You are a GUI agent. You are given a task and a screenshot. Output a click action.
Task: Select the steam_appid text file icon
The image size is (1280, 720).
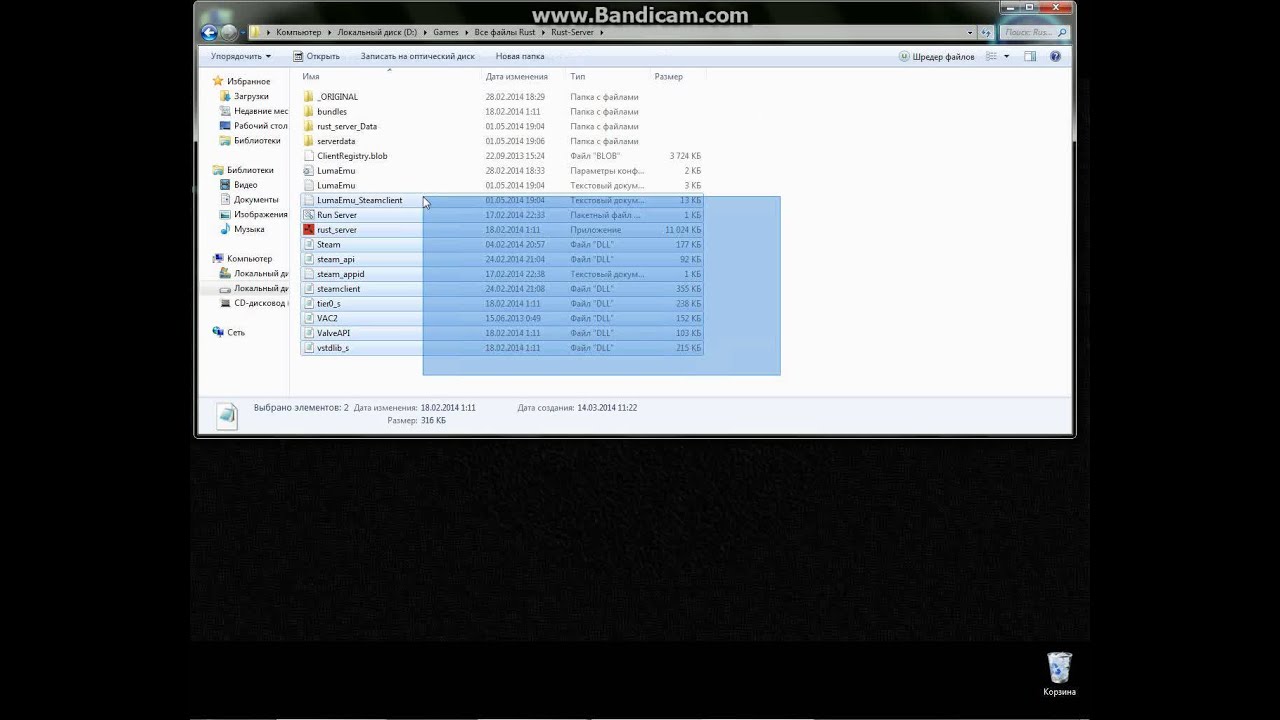(x=309, y=274)
